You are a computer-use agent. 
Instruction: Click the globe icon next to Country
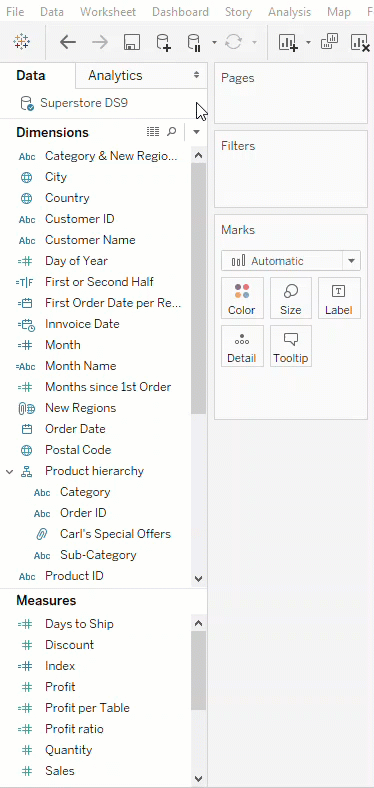click(27, 199)
